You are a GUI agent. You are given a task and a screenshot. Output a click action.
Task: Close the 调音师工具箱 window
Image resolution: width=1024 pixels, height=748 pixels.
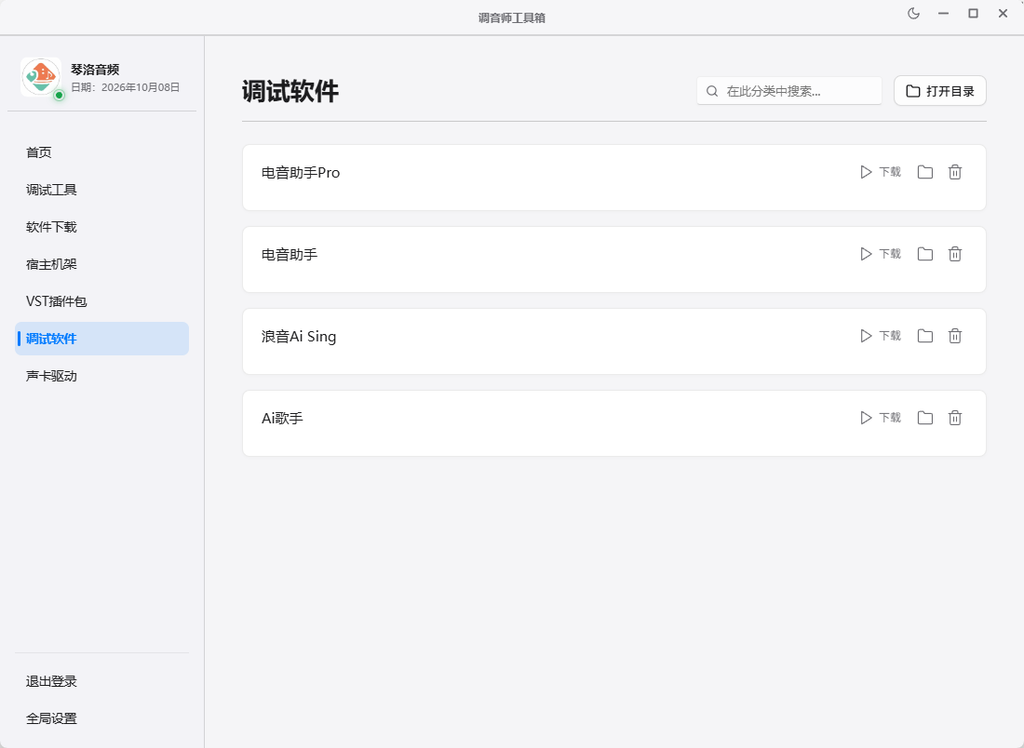point(1003,14)
